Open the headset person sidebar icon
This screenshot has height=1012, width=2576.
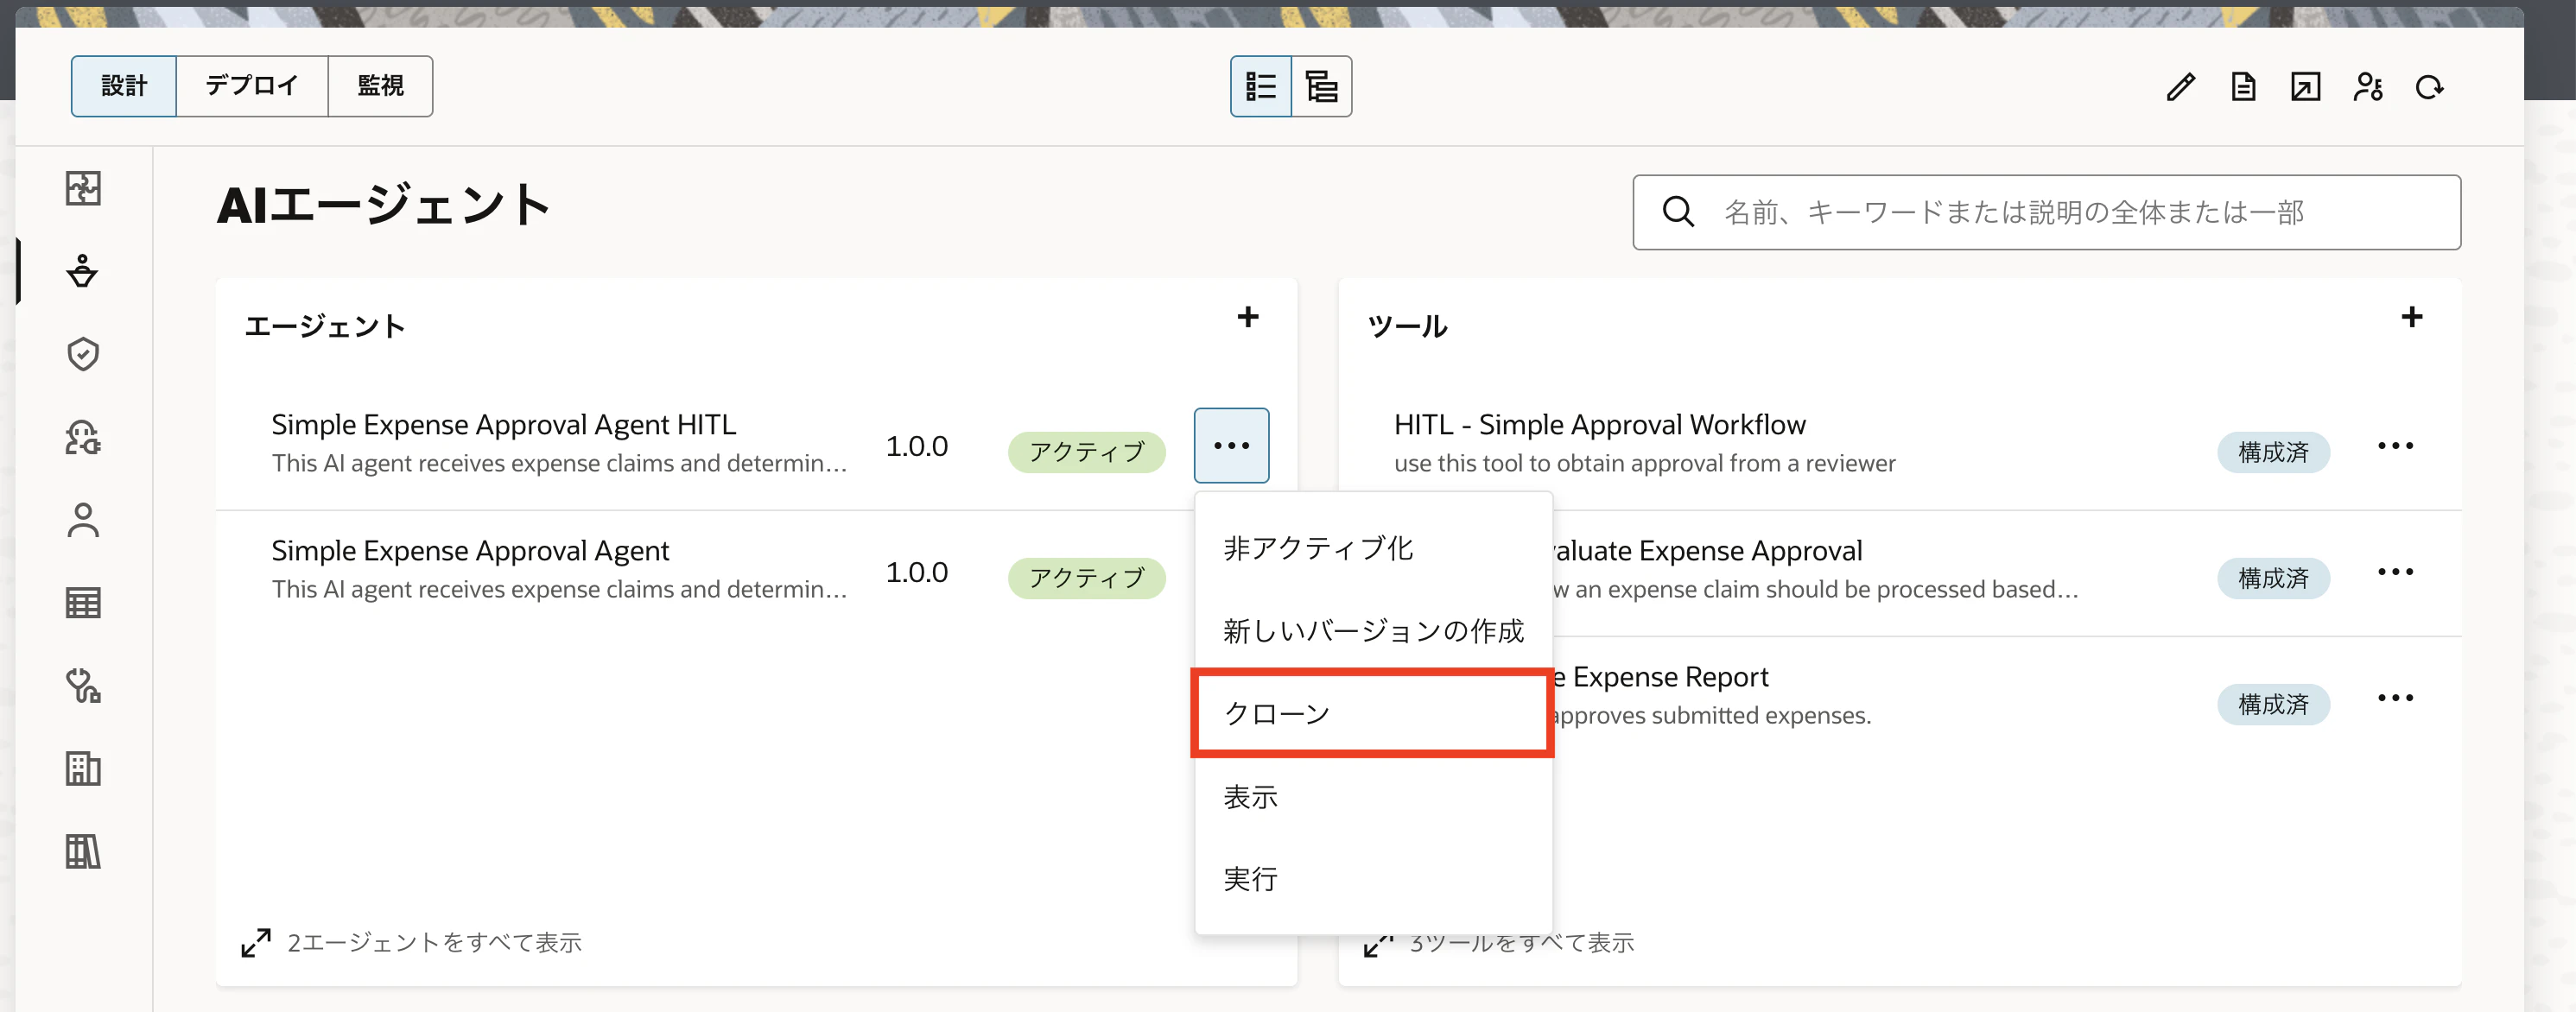point(83,437)
